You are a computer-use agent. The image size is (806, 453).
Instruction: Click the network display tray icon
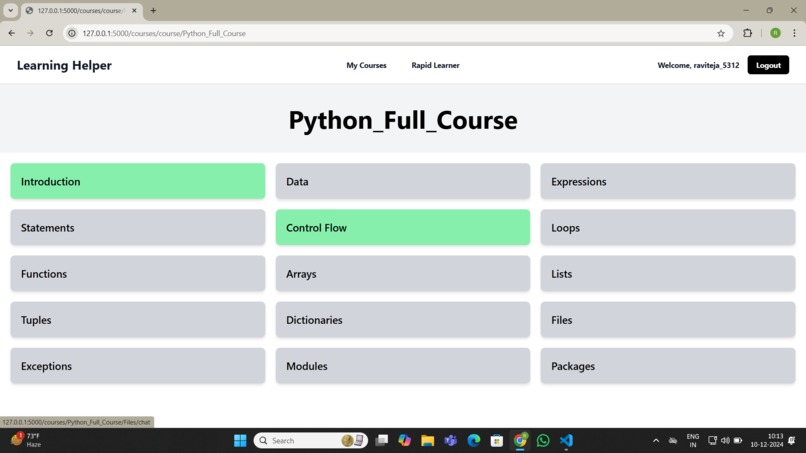click(x=712, y=441)
